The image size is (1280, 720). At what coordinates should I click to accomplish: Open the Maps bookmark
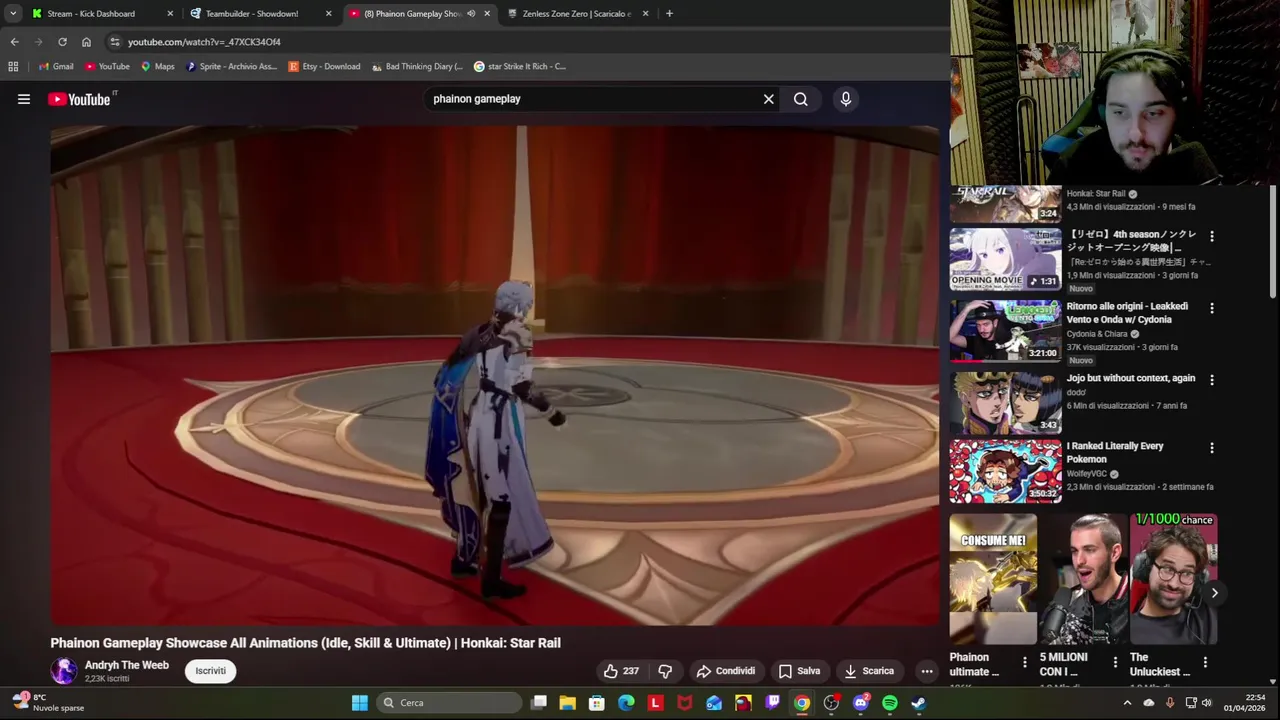pos(157,67)
